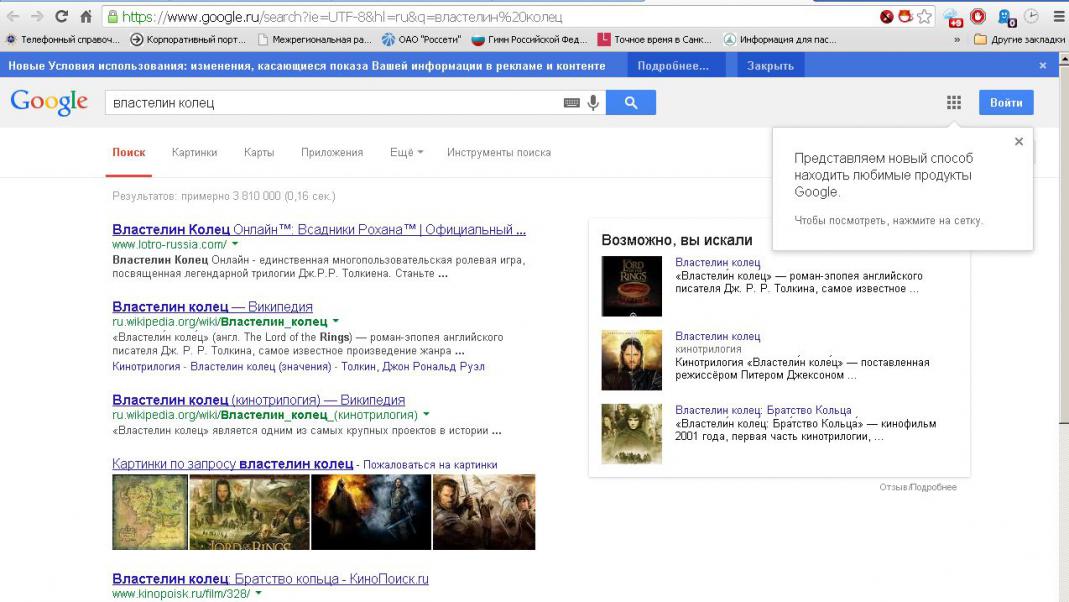Click the Middle-earth map image thumbnail
1069x602 pixels.
(x=148, y=512)
